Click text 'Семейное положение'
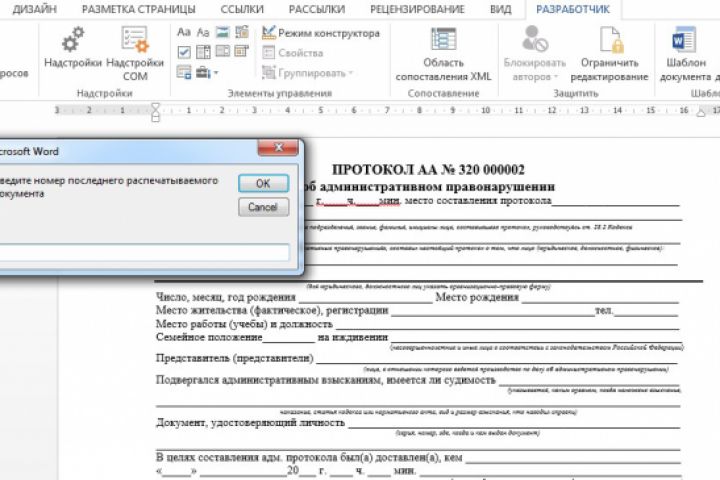The width and height of the screenshot is (720, 480). pos(209,337)
